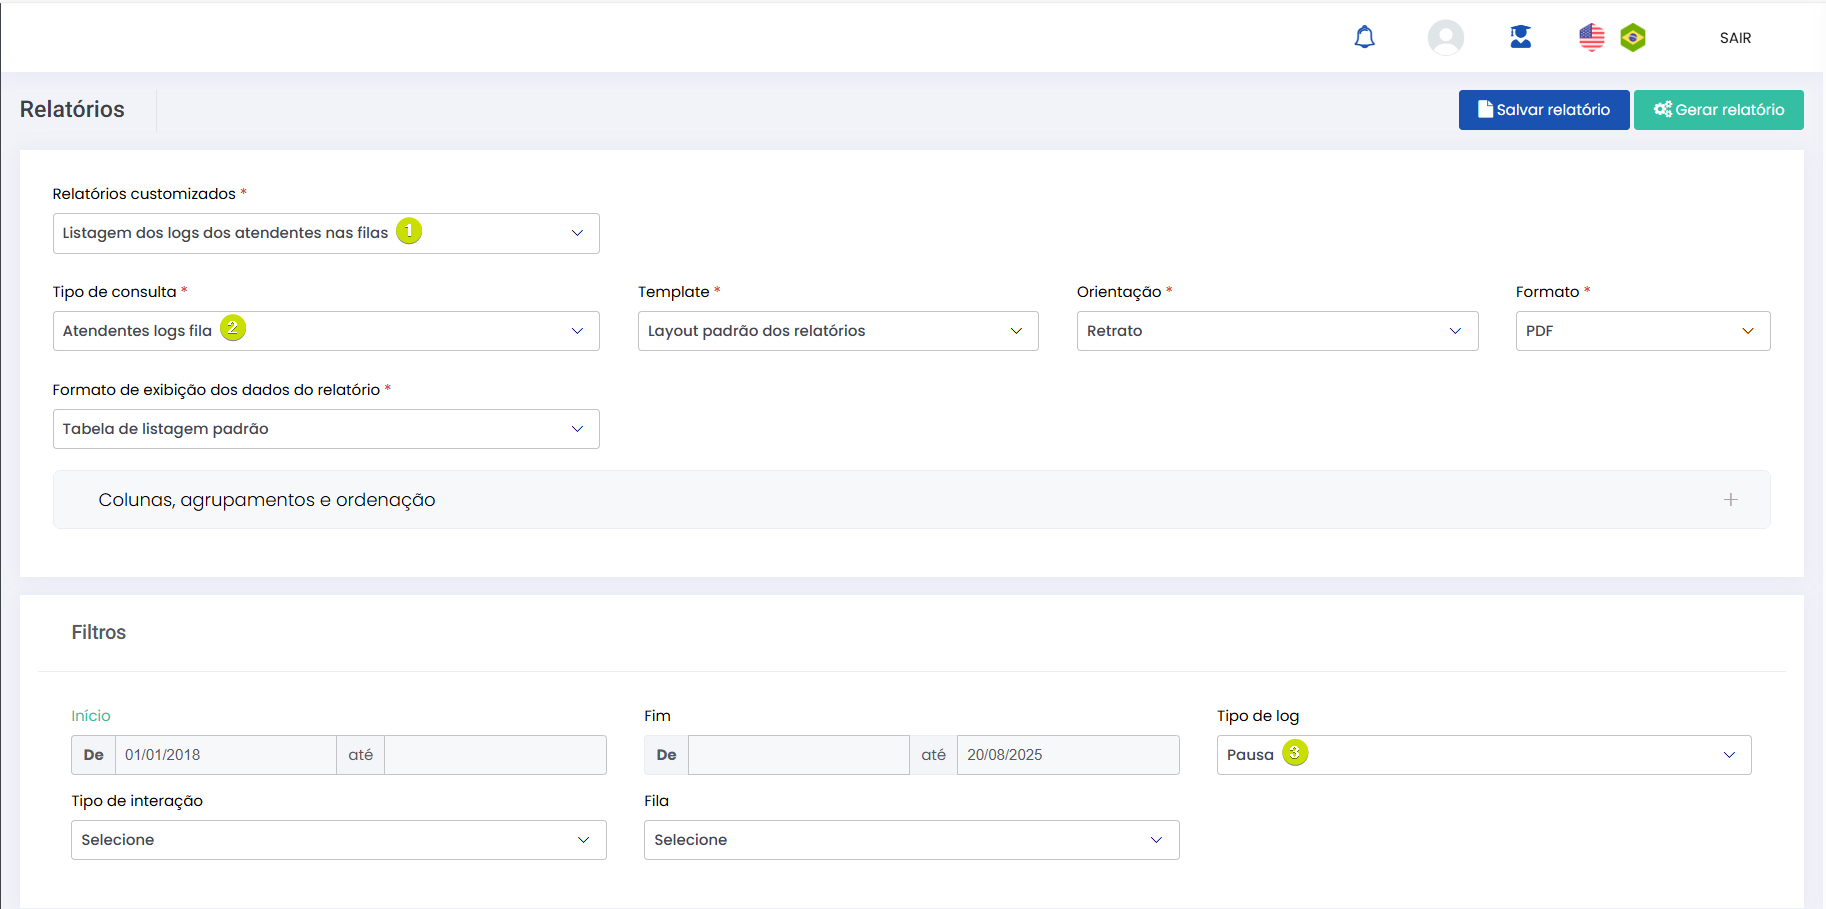The height and width of the screenshot is (909, 1826).
Task: Open the Formato PDF dropdown
Action: 1642,331
